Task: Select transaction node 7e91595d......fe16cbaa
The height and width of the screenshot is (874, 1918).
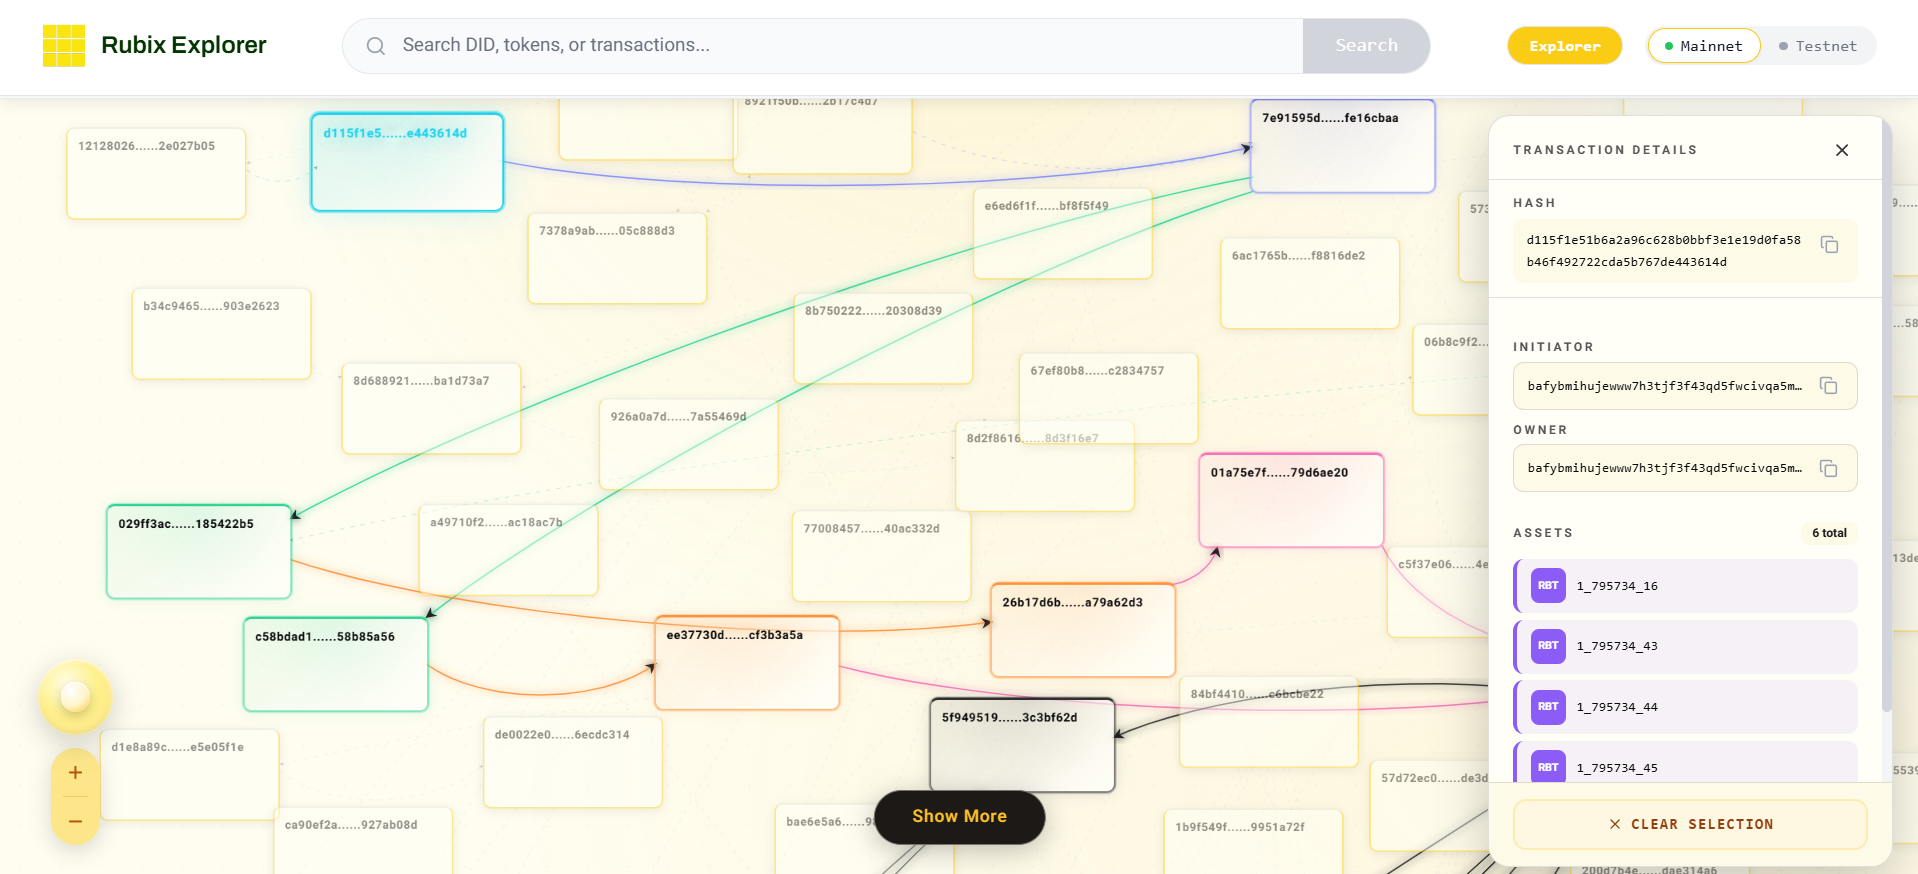Action: point(1342,146)
